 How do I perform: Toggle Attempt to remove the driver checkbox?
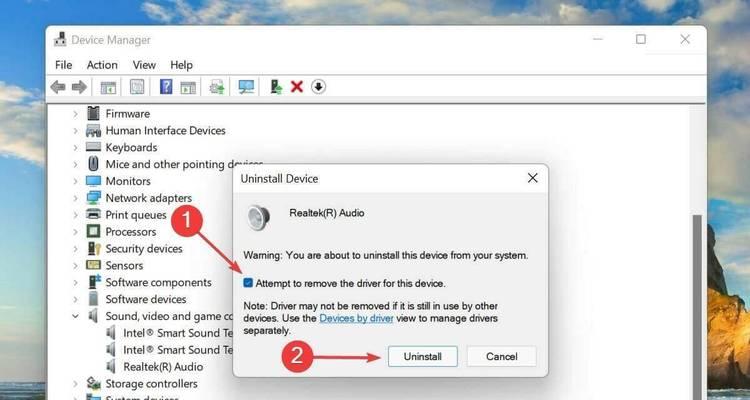(x=248, y=283)
